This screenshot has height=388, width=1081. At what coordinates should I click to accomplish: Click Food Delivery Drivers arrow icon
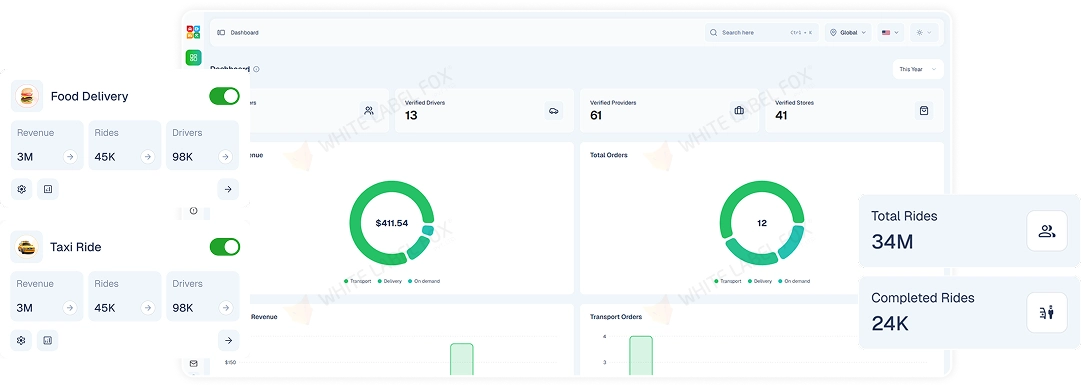225,157
